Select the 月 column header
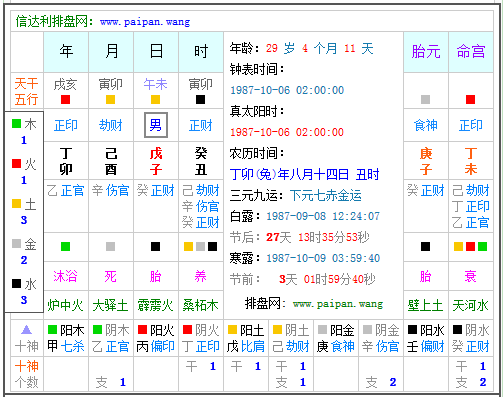The width and height of the screenshot is (503, 397). click(111, 52)
